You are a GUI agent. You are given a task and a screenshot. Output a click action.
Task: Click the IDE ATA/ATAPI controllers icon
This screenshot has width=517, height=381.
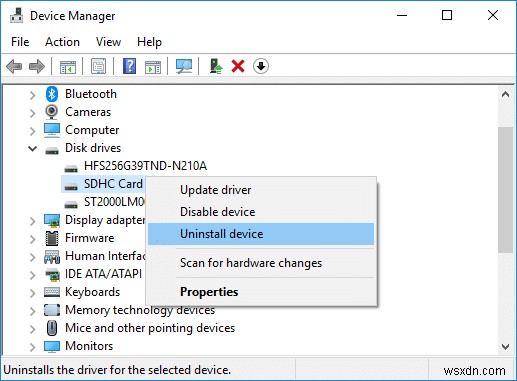(52, 274)
